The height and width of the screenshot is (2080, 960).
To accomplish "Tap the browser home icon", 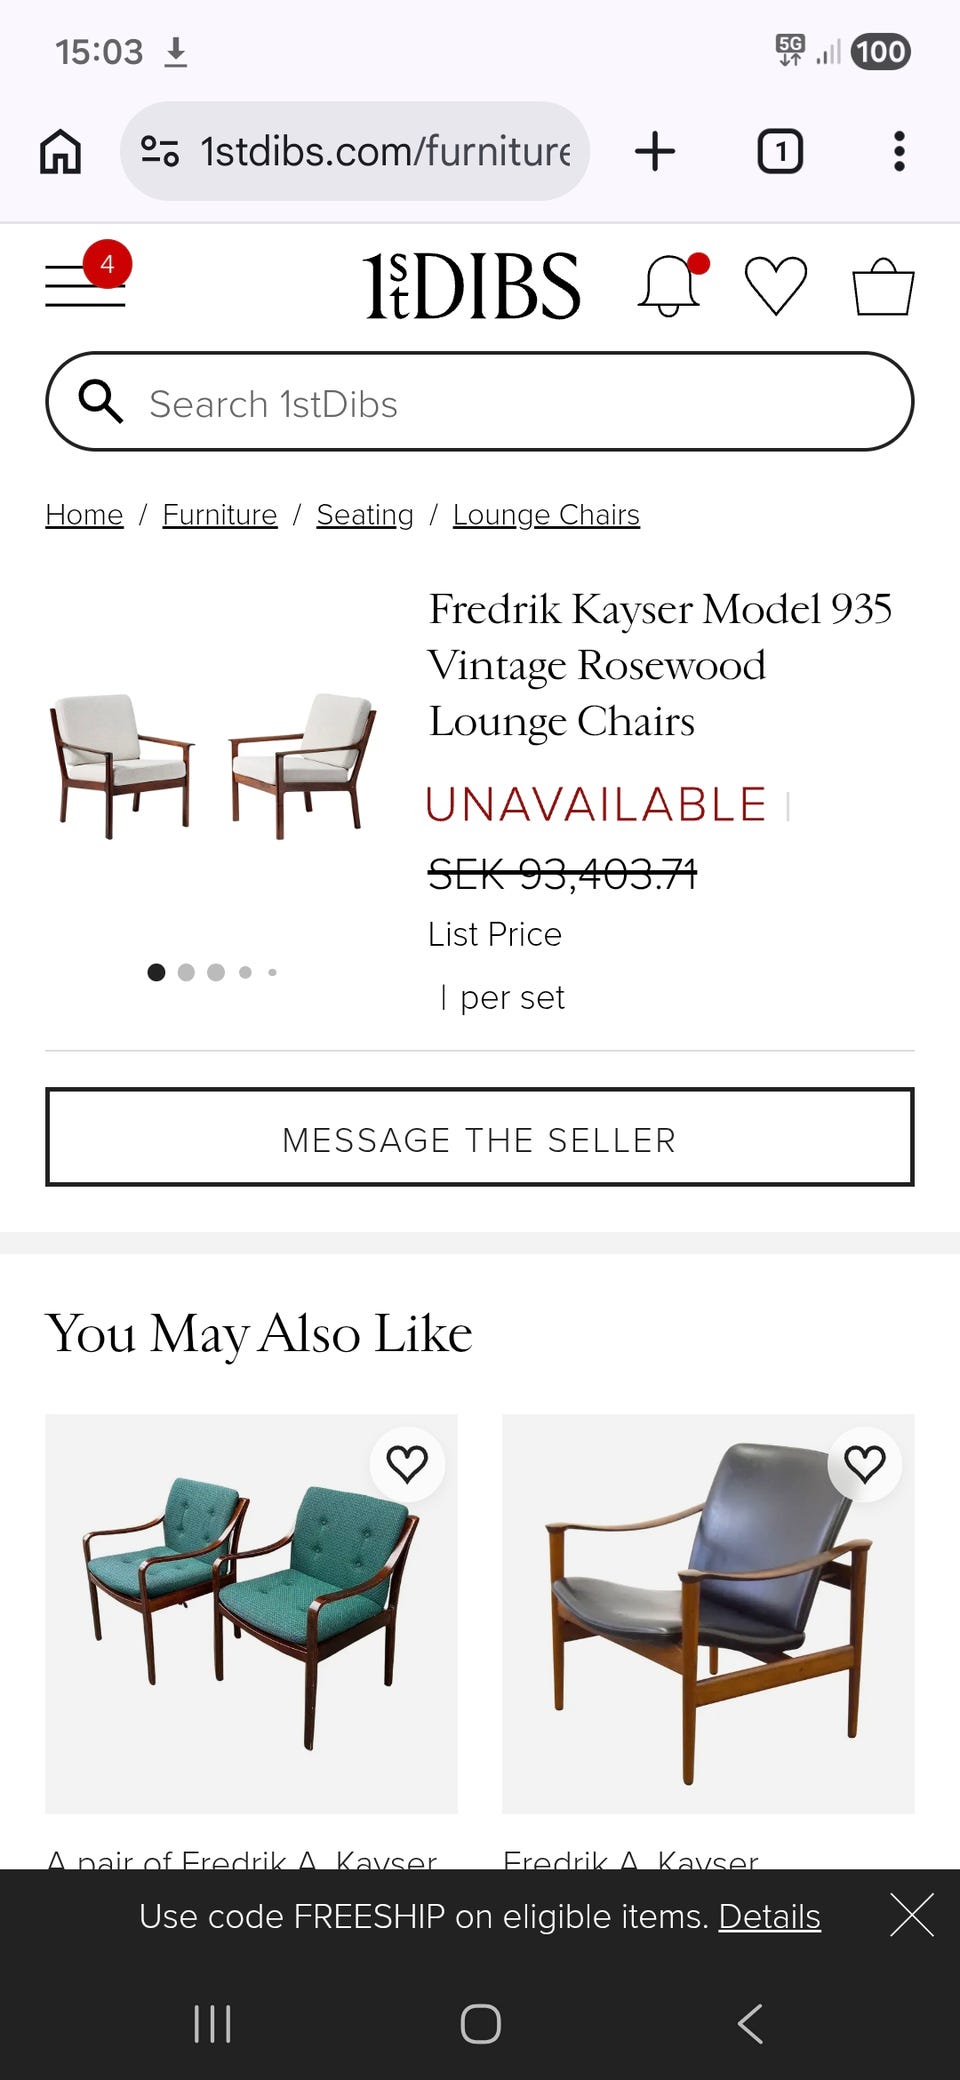I will point(60,152).
